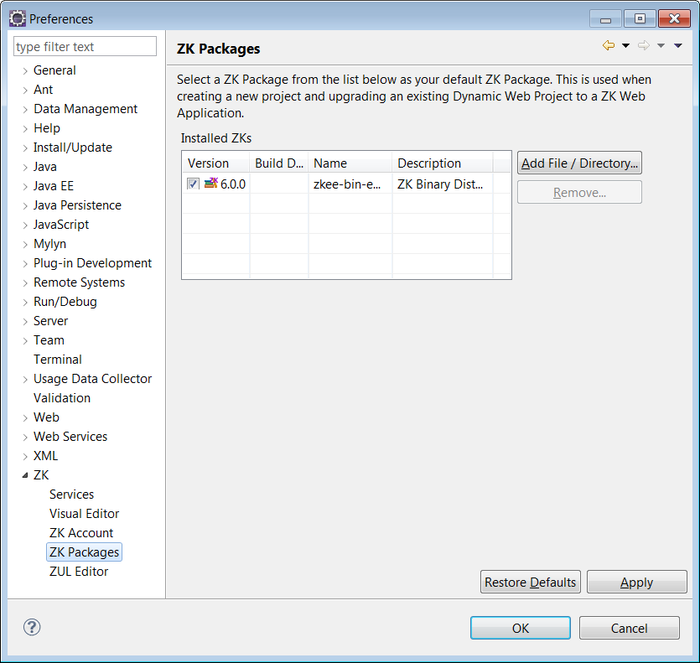This screenshot has width=700, height=663.
Task: Focus the type filter text field
Action: click(85, 46)
